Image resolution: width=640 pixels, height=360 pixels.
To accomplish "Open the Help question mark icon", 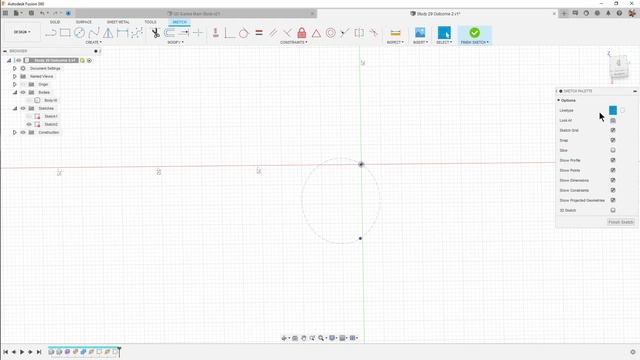I will 619,13.
